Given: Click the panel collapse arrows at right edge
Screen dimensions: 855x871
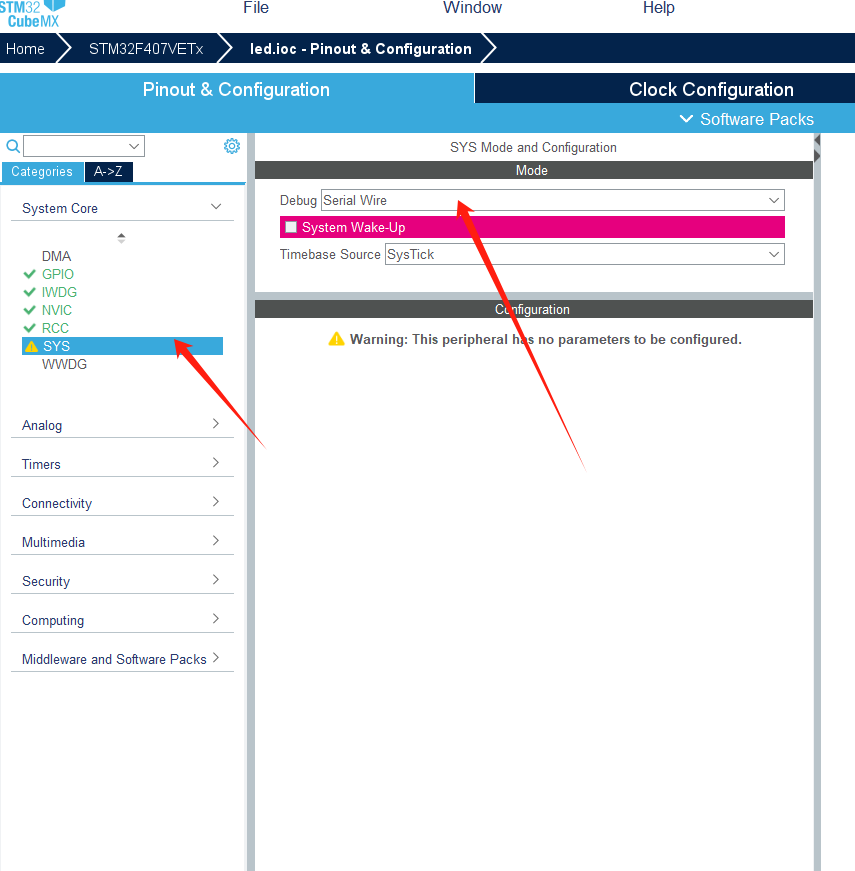Looking at the screenshot, I should click(x=817, y=148).
